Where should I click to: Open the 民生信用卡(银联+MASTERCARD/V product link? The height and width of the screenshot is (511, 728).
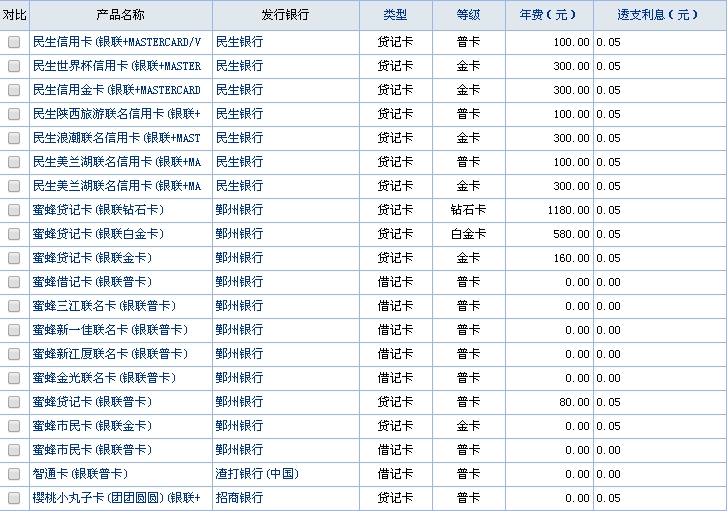[117, 42]
